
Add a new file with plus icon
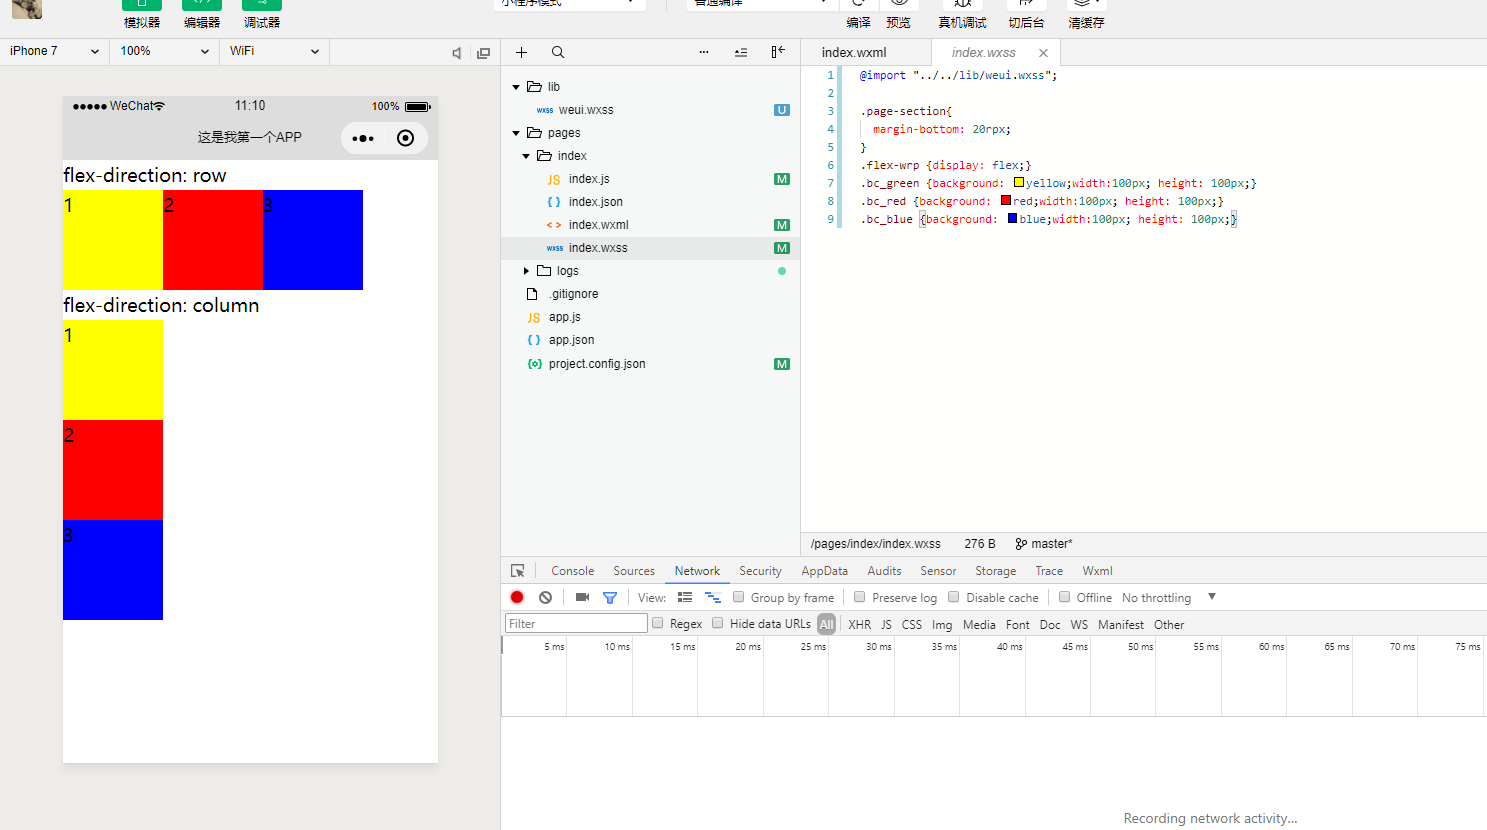(x=521, y=52)
